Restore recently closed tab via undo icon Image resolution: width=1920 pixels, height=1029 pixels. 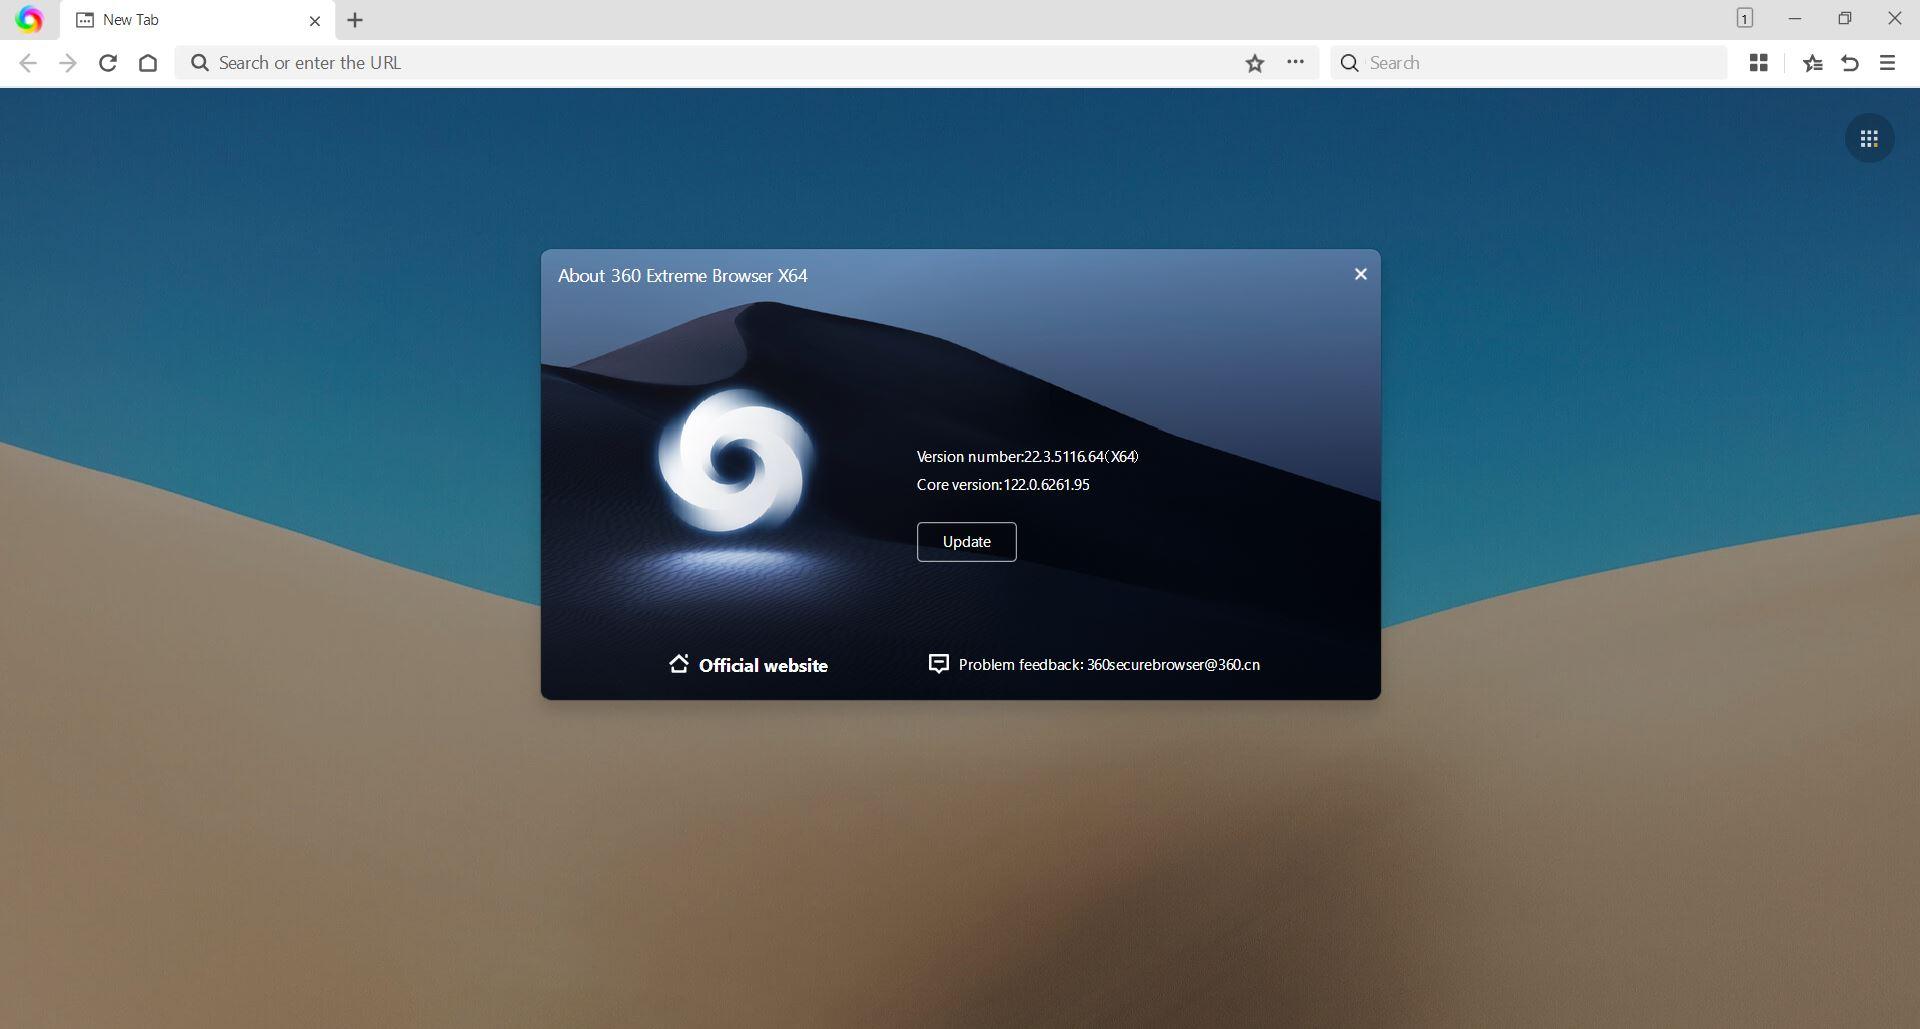[x=1849, y=63]
